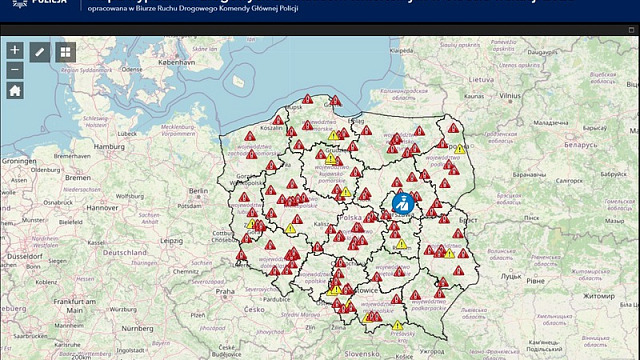This screenshot has height=360, width=640.
Task: Return map to home extent
Action: (15, 90)
